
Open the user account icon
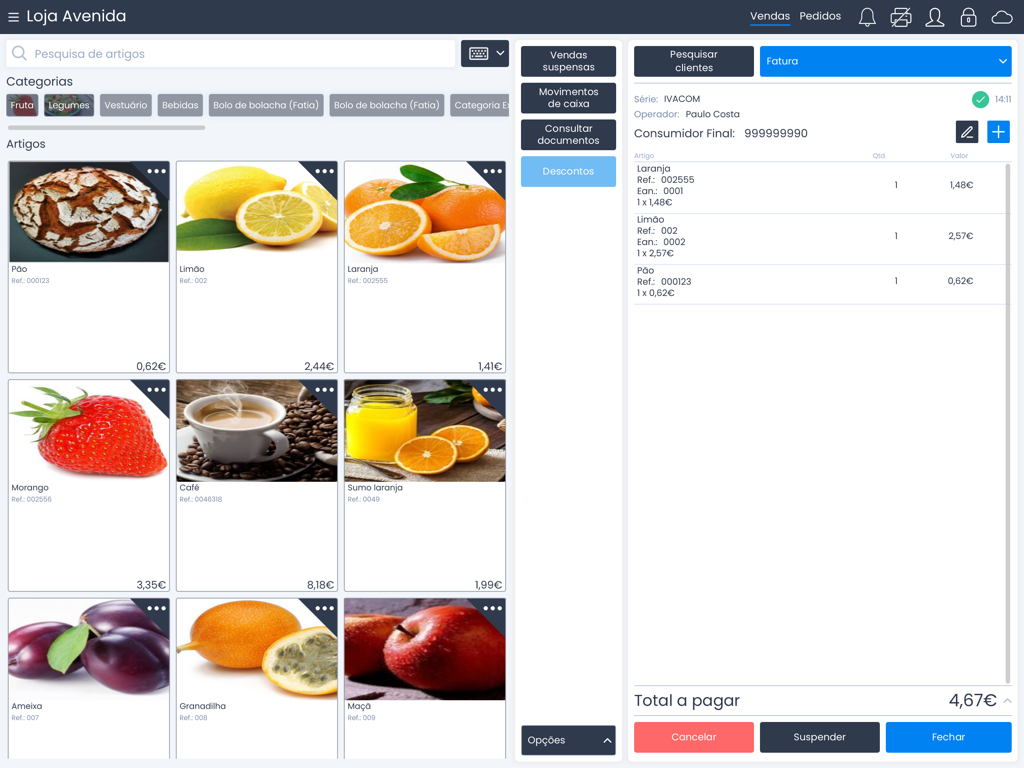pyautogui.click(x=934, y=17)
